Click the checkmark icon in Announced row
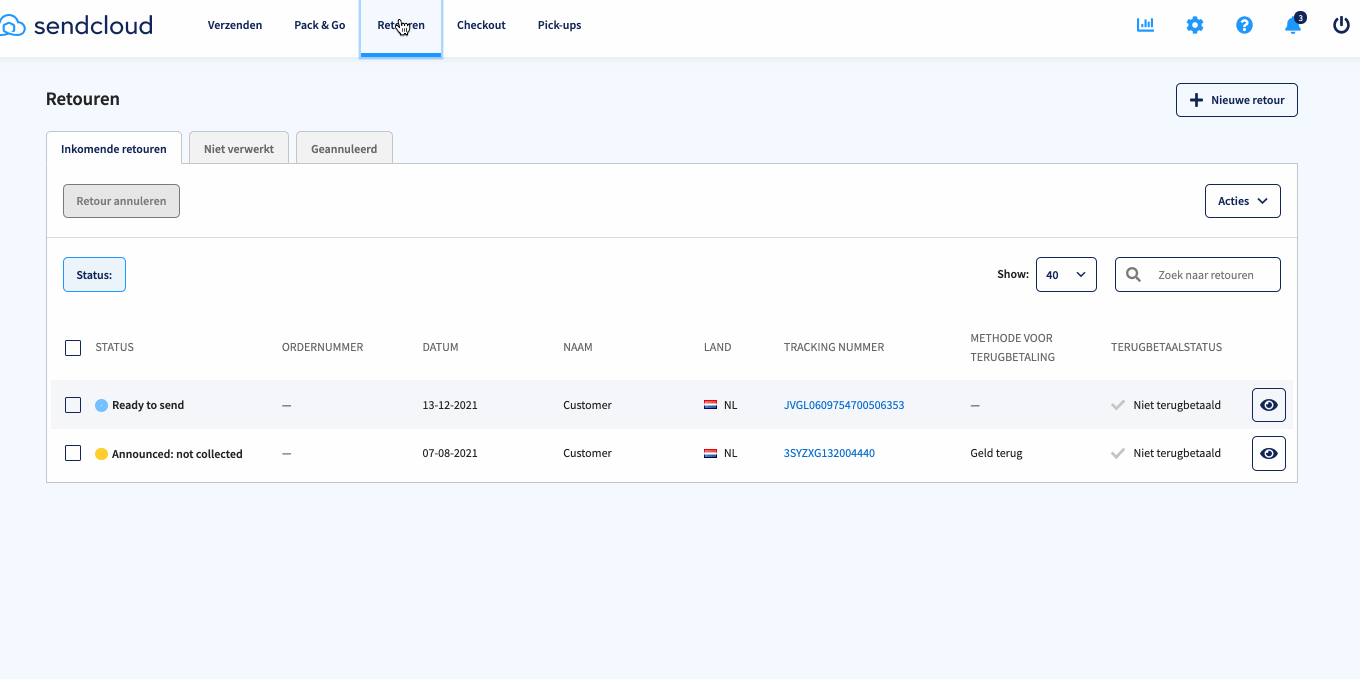The image size is (1360, 679). (x=1118, y=453)
